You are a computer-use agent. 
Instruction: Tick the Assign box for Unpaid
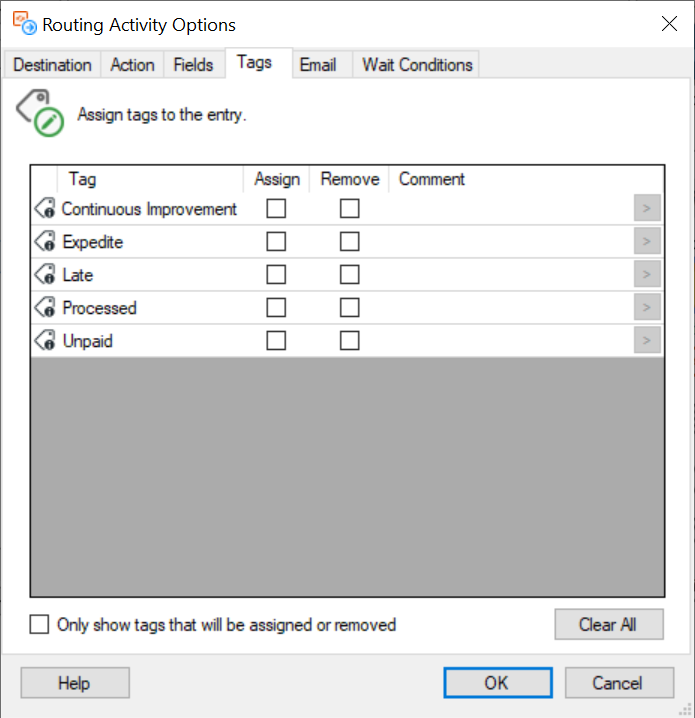[276, 341]
